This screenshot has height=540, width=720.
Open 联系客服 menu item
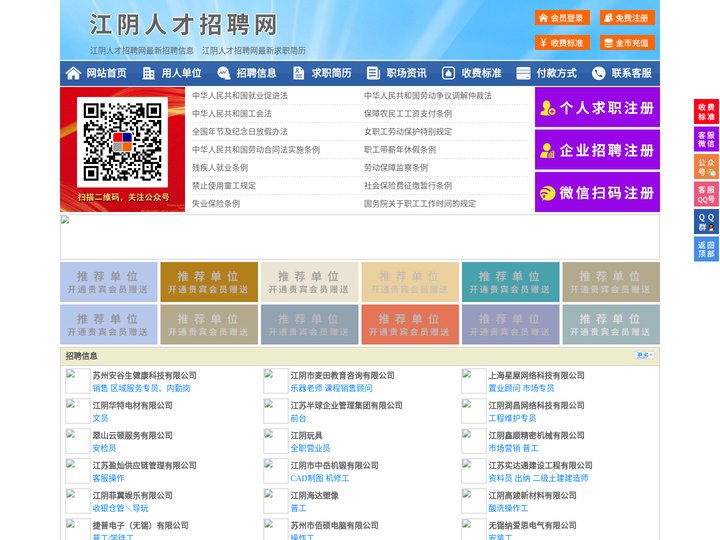[x=631, y=73]
